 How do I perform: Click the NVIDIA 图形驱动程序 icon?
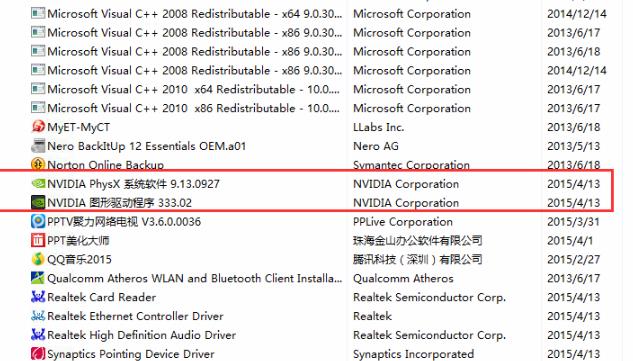pyautogui.click(x=38, y=202)
